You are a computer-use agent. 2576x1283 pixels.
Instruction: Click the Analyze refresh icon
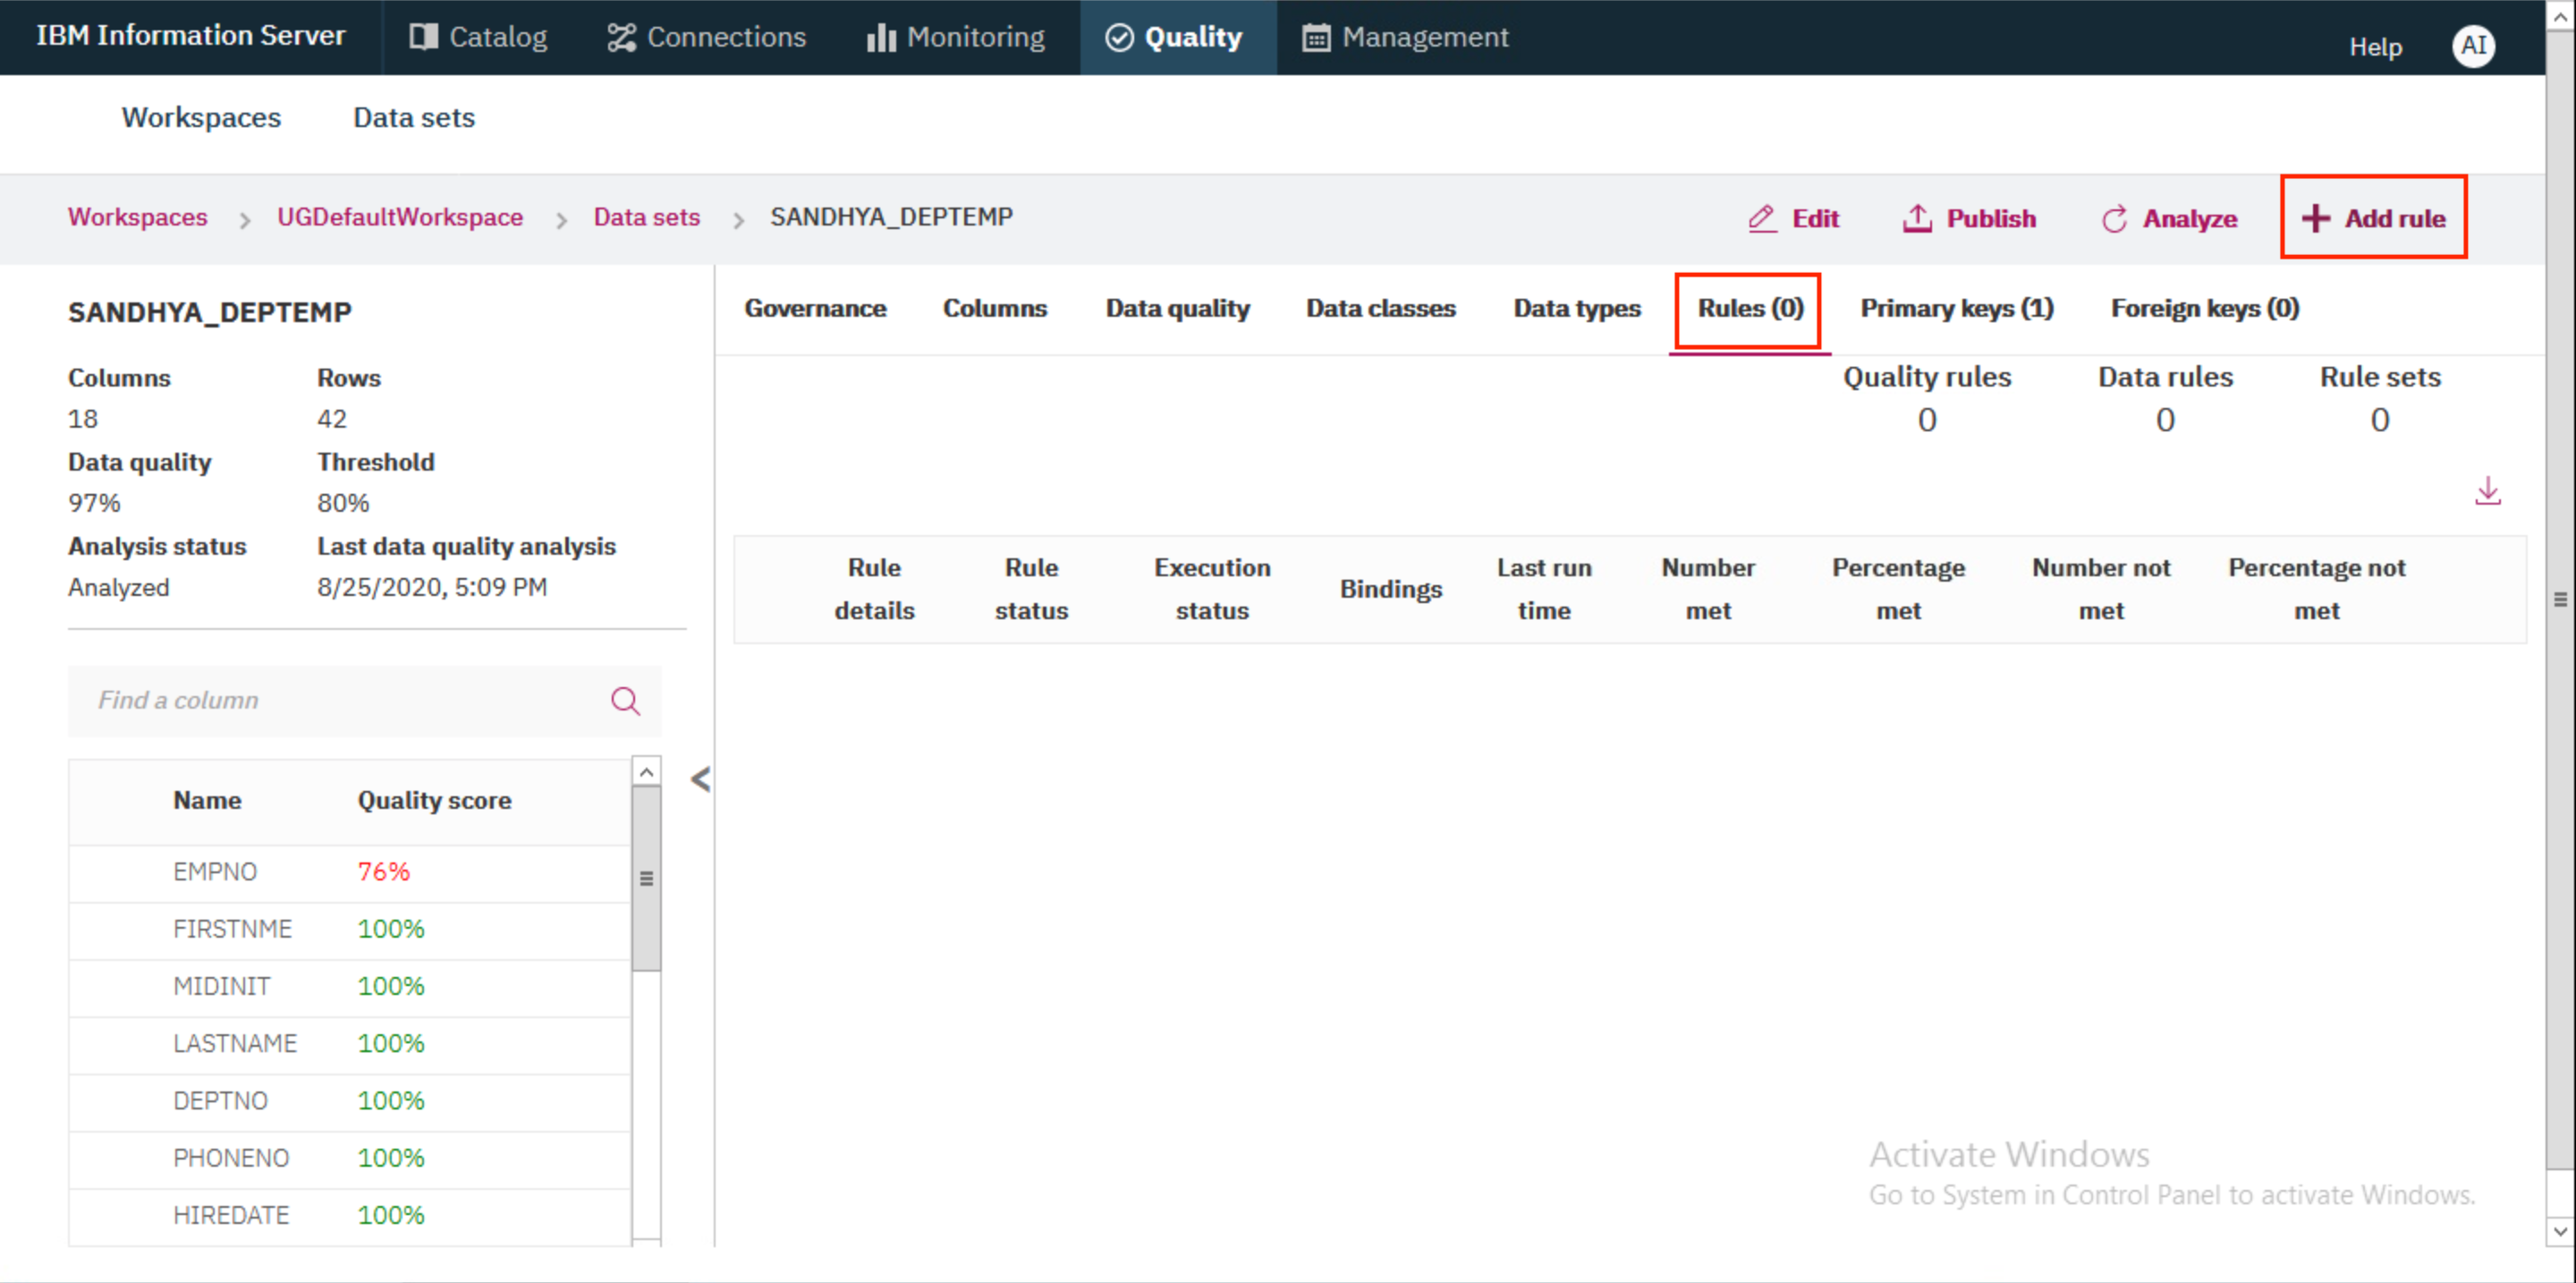2114,218
